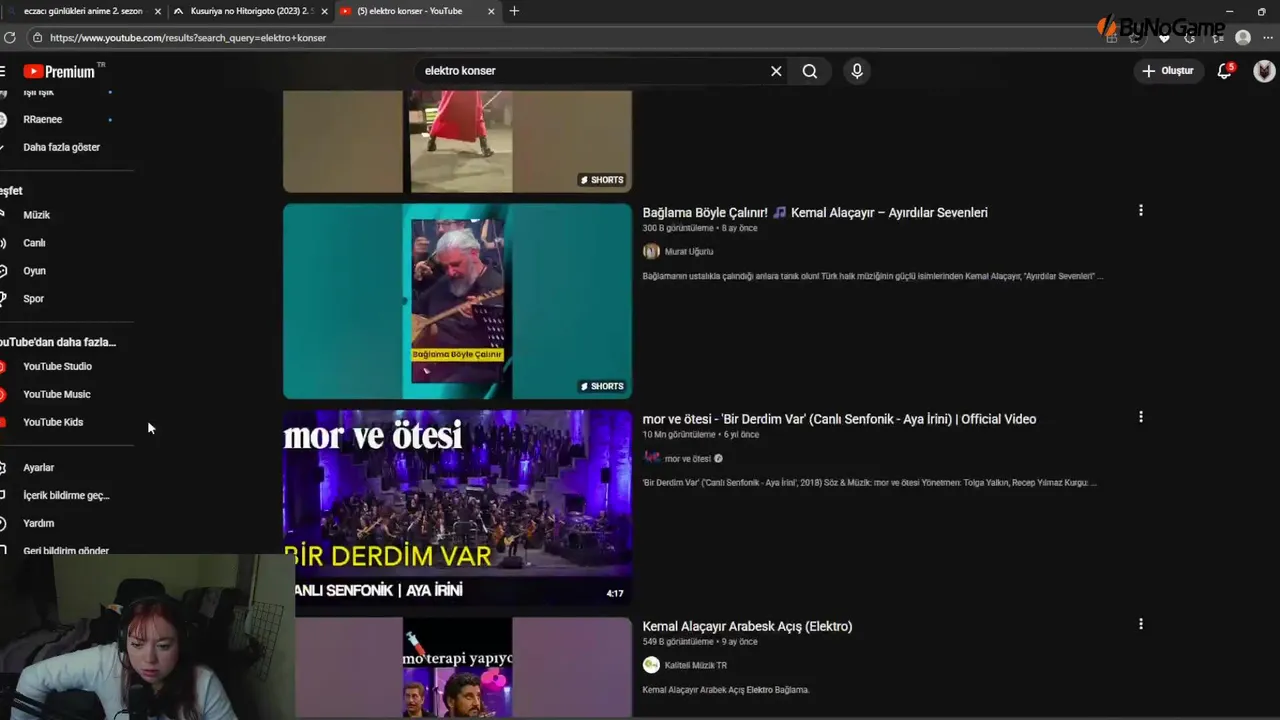Click Geri bildirim gönder
1280x720 pixels.
(x=66, y=551)
